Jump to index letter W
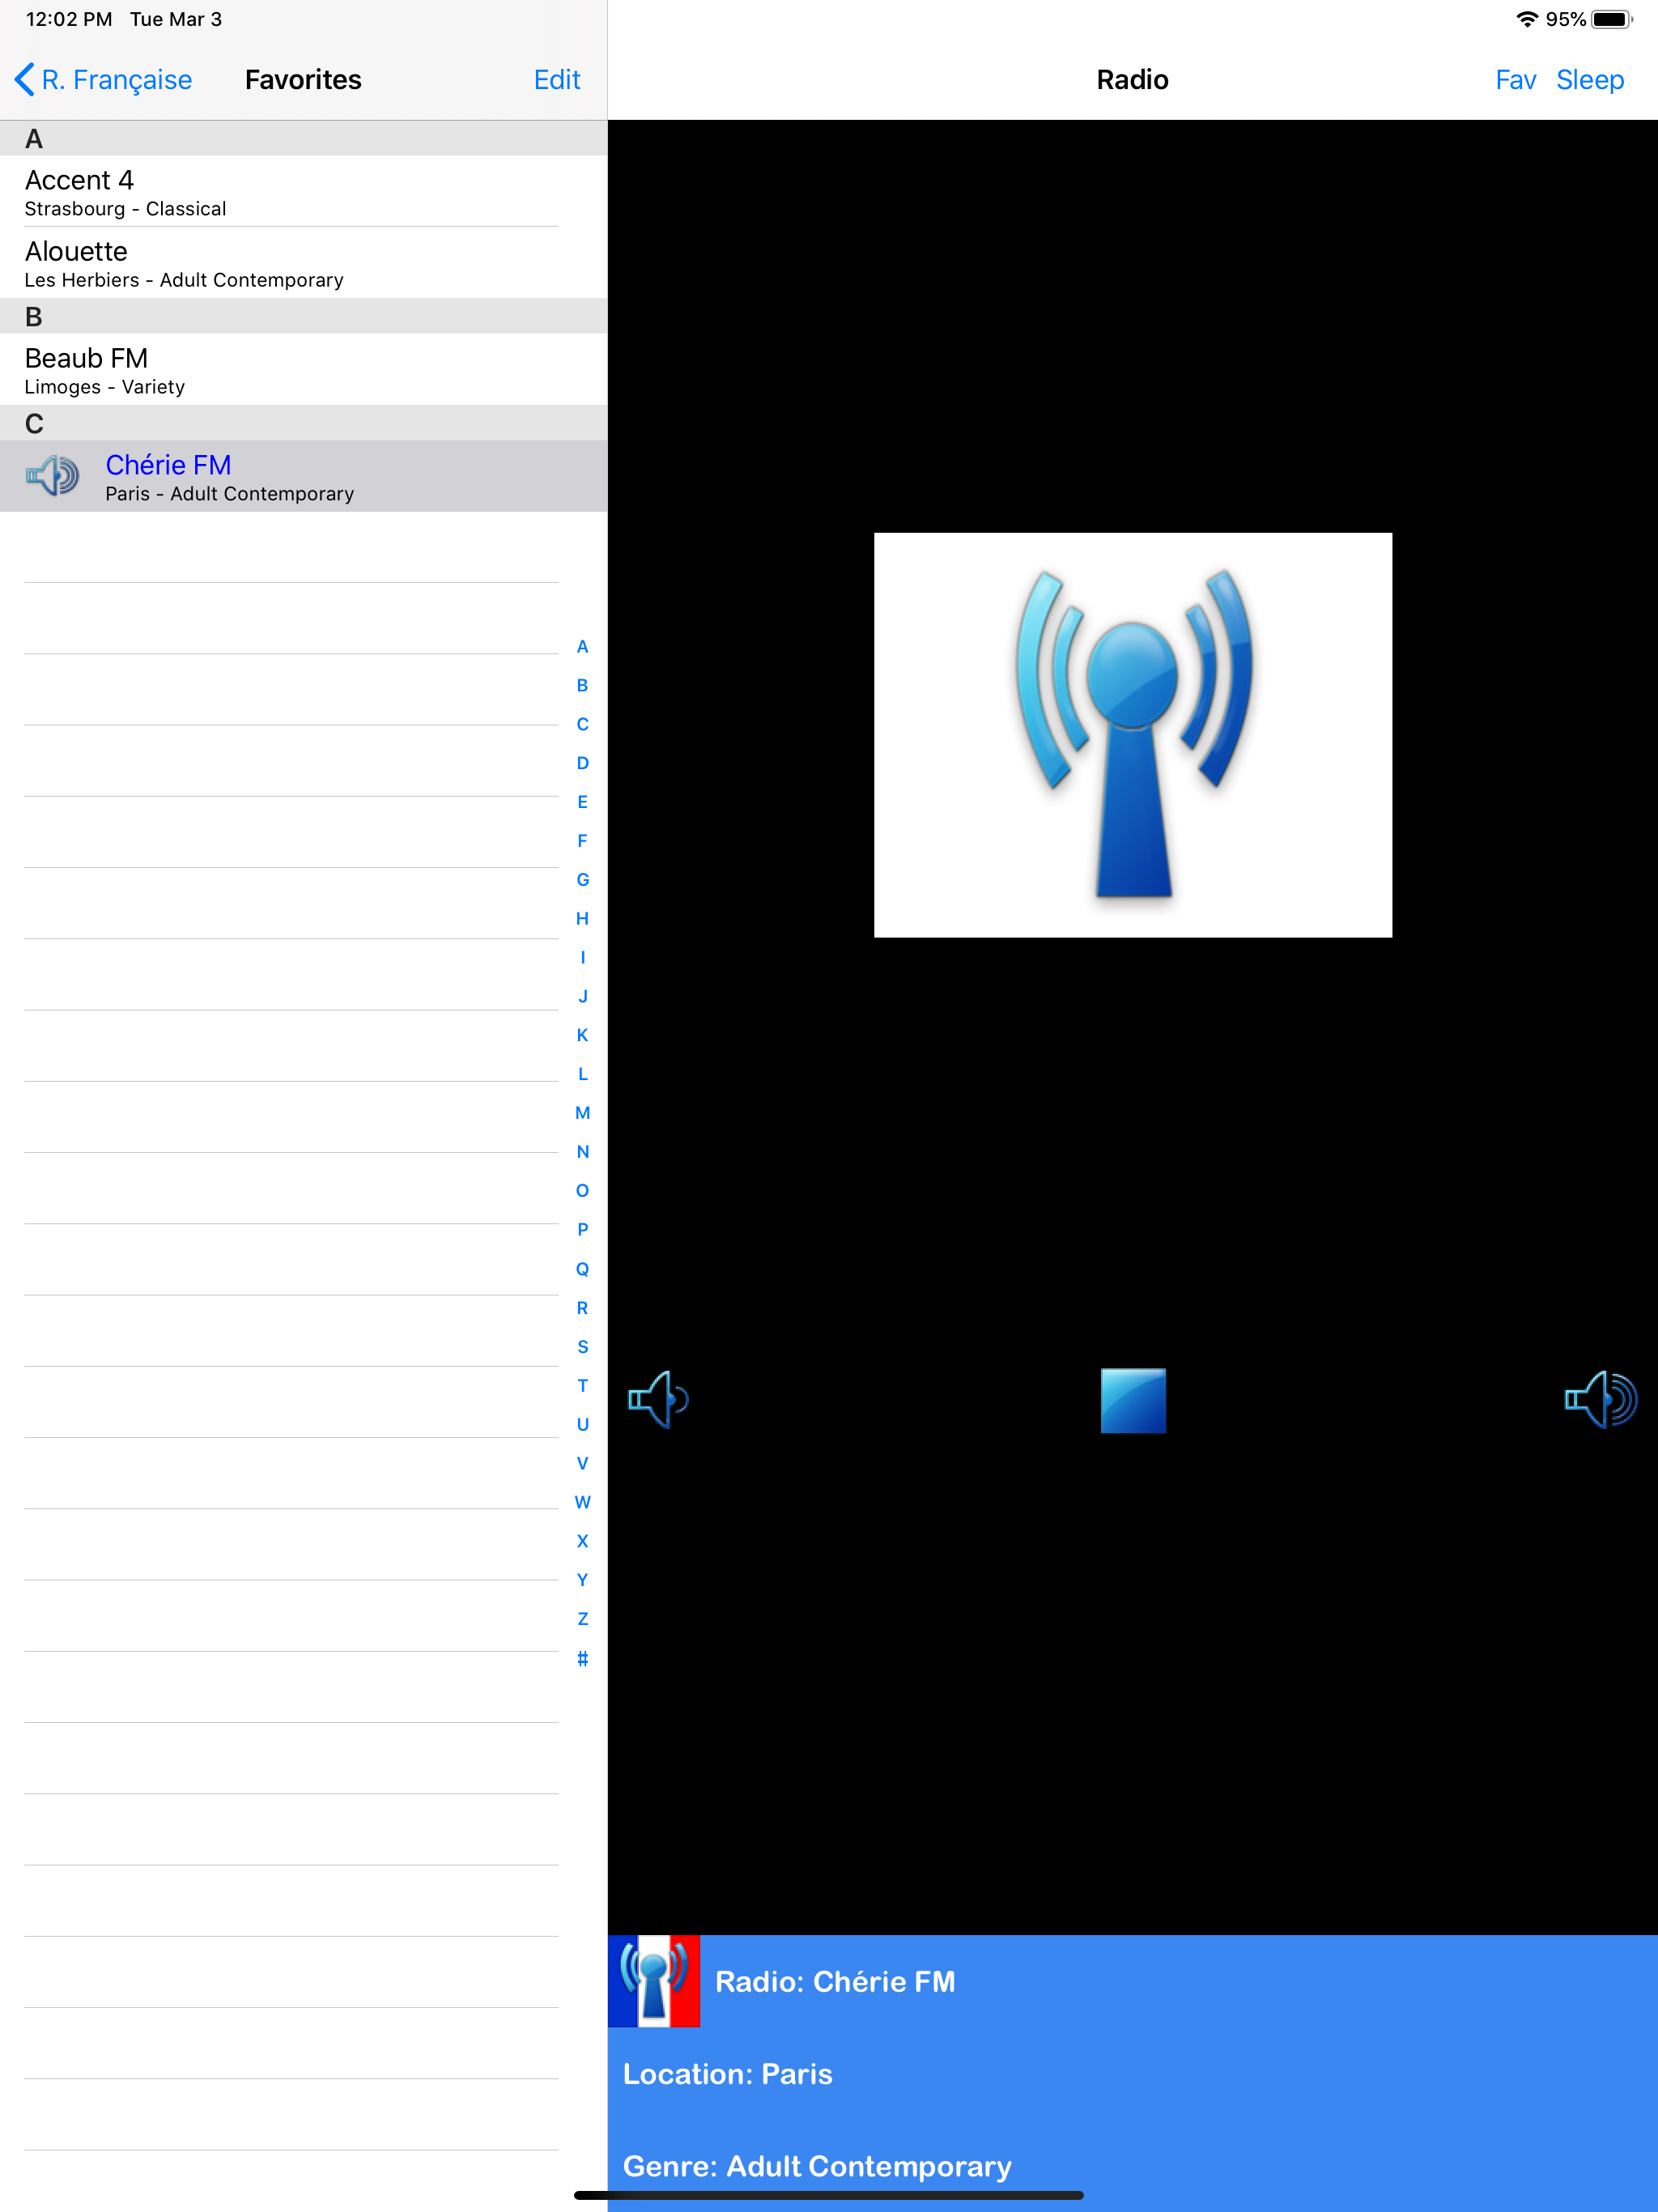This screenshot has height=2212, width=1658. pyautogui.click(x=583, y=1503)
